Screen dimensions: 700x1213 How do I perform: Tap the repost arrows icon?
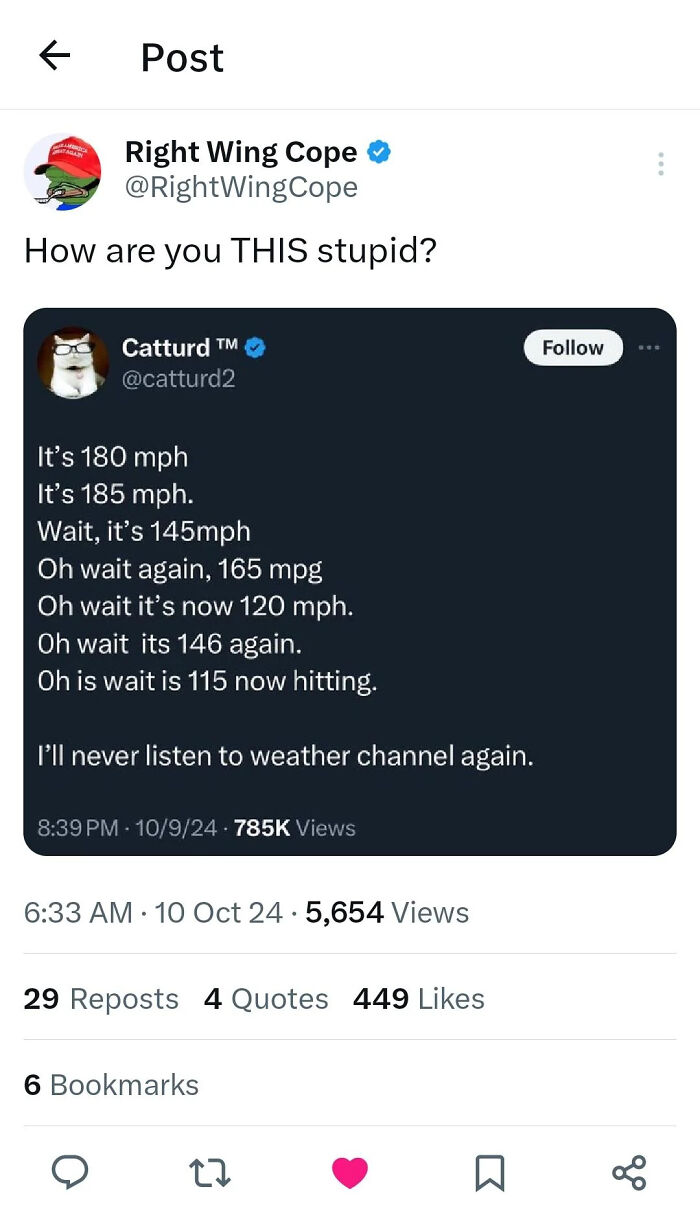pyautogui.click(x=210, y=1171)
